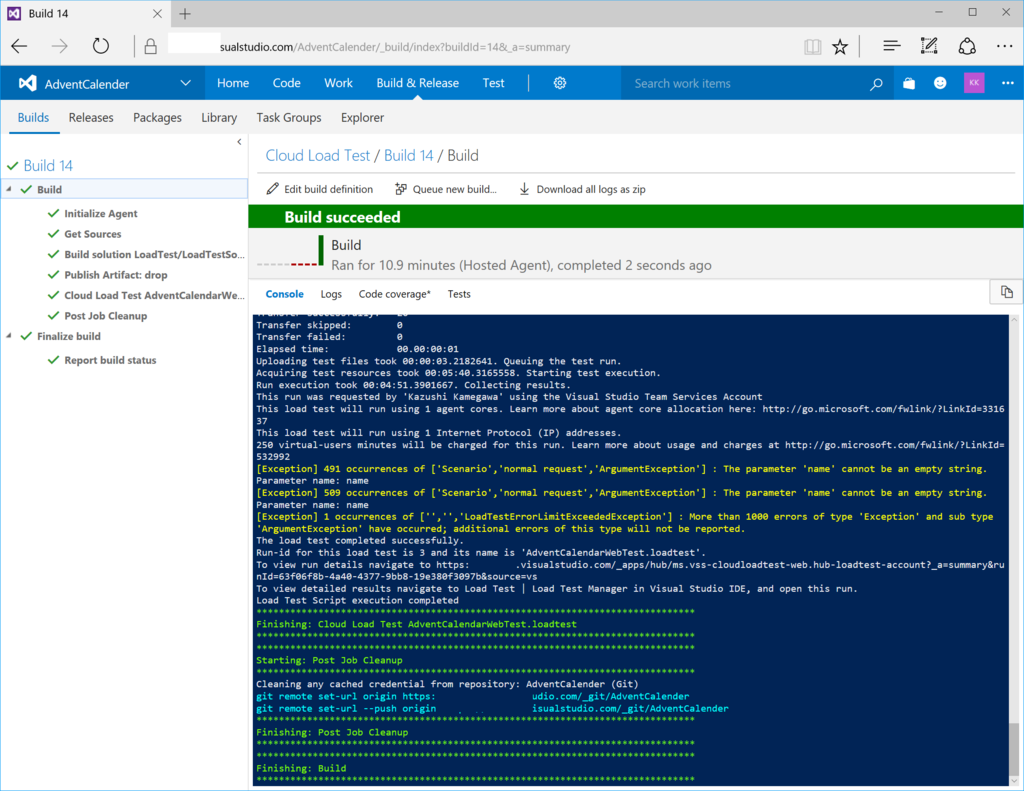Close the Build 14 browser tab
1024x791 pixels.
point(157,14)
